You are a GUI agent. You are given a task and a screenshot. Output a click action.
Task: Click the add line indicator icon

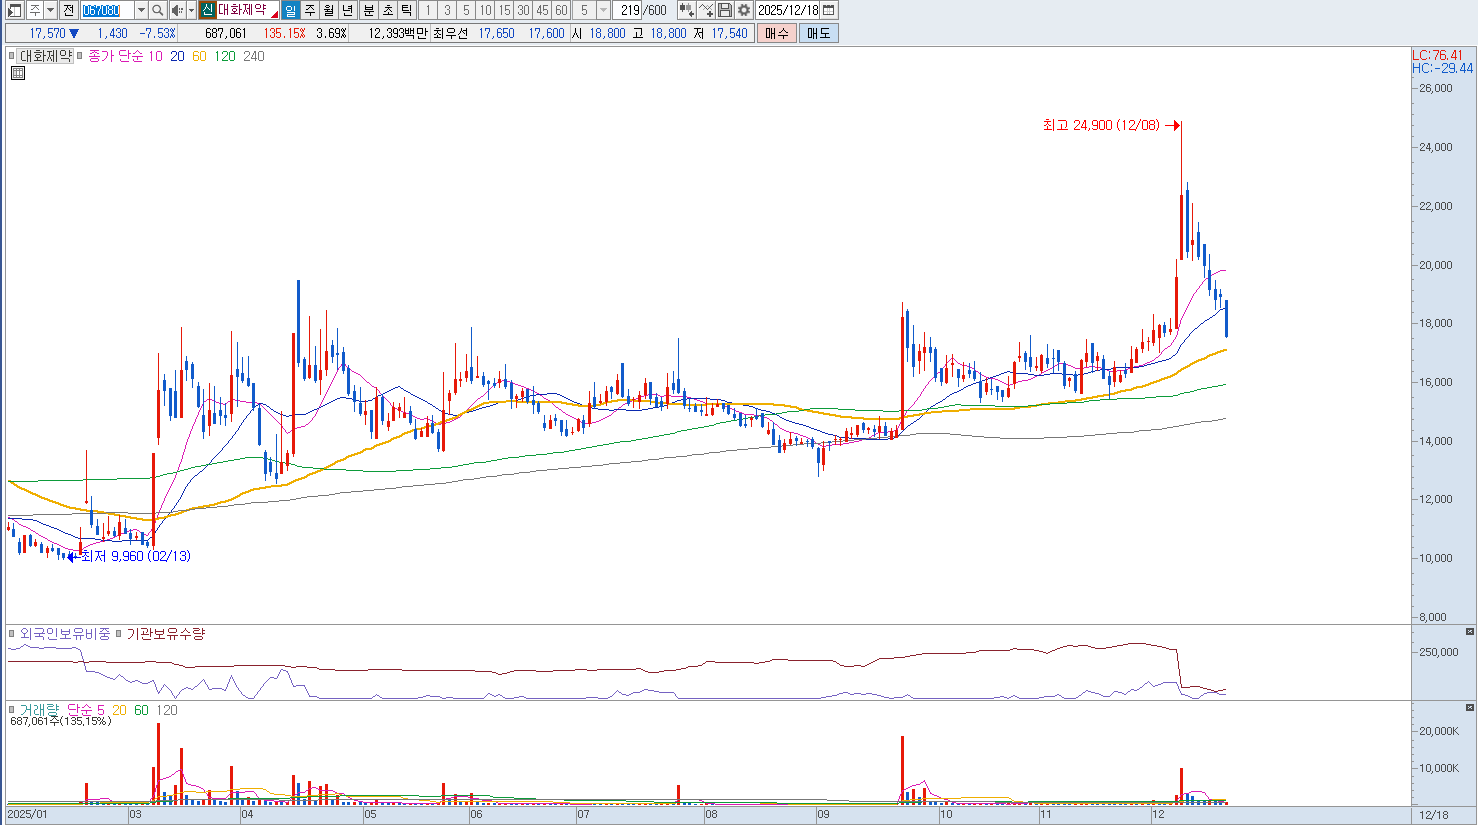706,10
